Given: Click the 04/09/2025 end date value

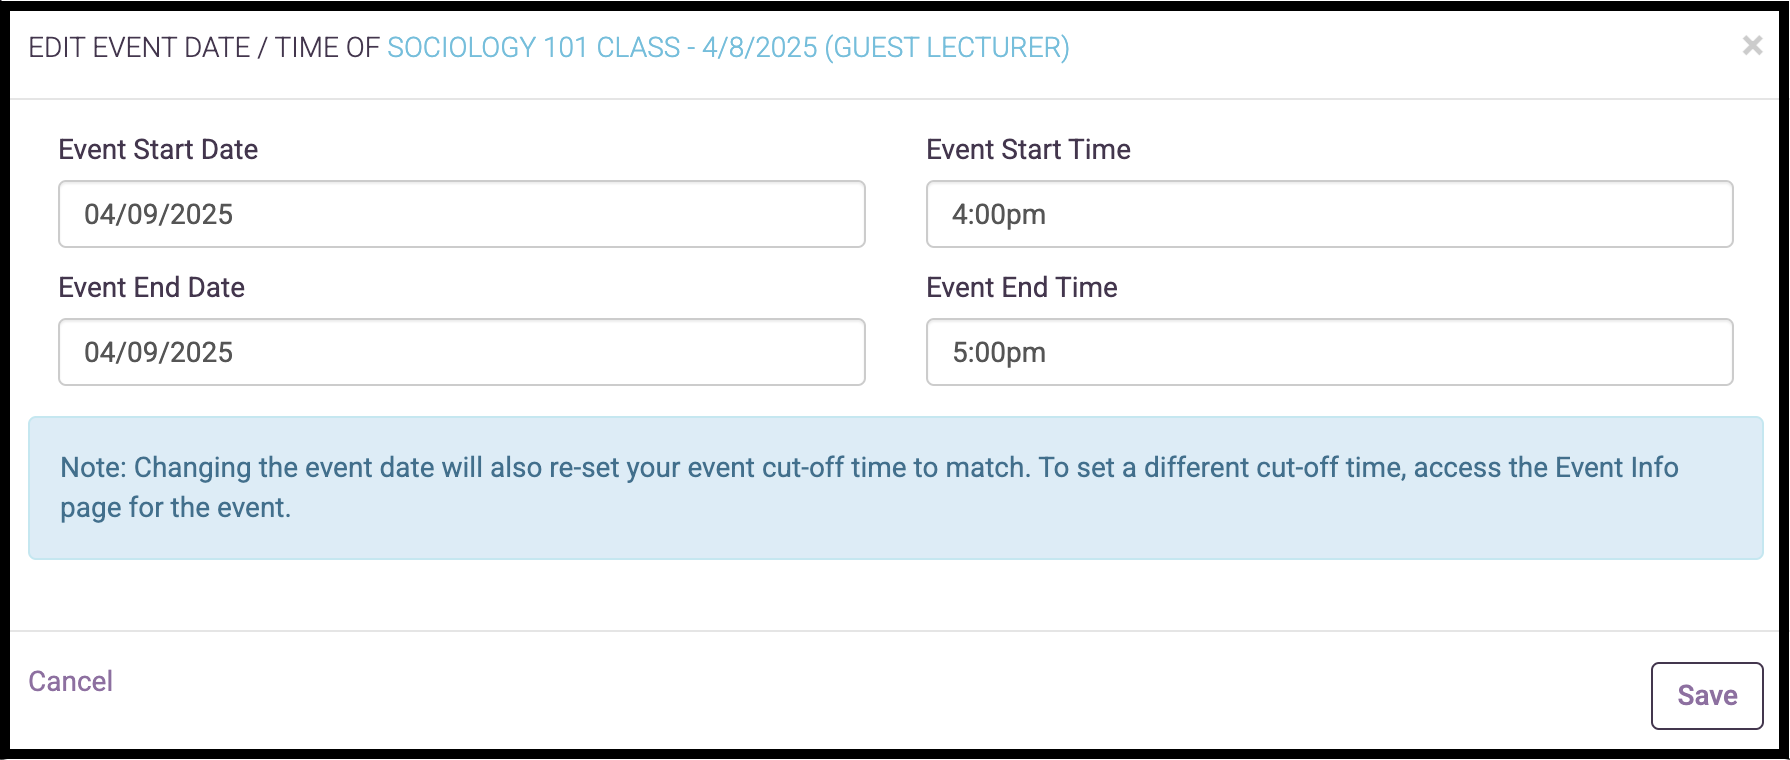Looking at the screenshot, I should tap(158, 352).
